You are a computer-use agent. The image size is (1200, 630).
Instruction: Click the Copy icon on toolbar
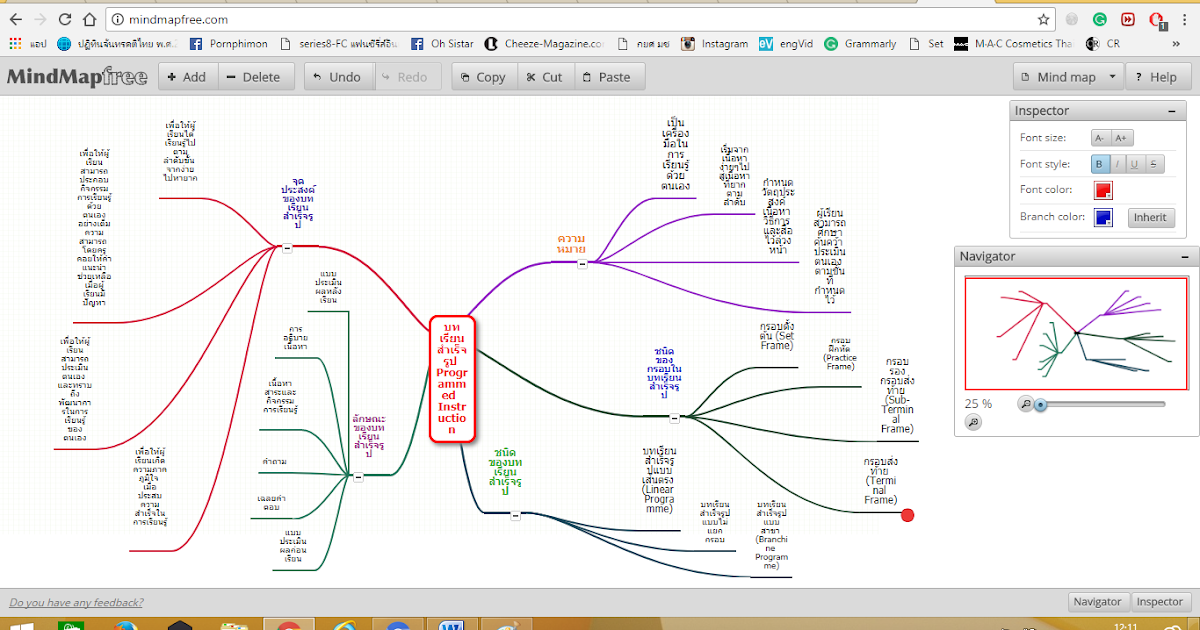point(466,76)
